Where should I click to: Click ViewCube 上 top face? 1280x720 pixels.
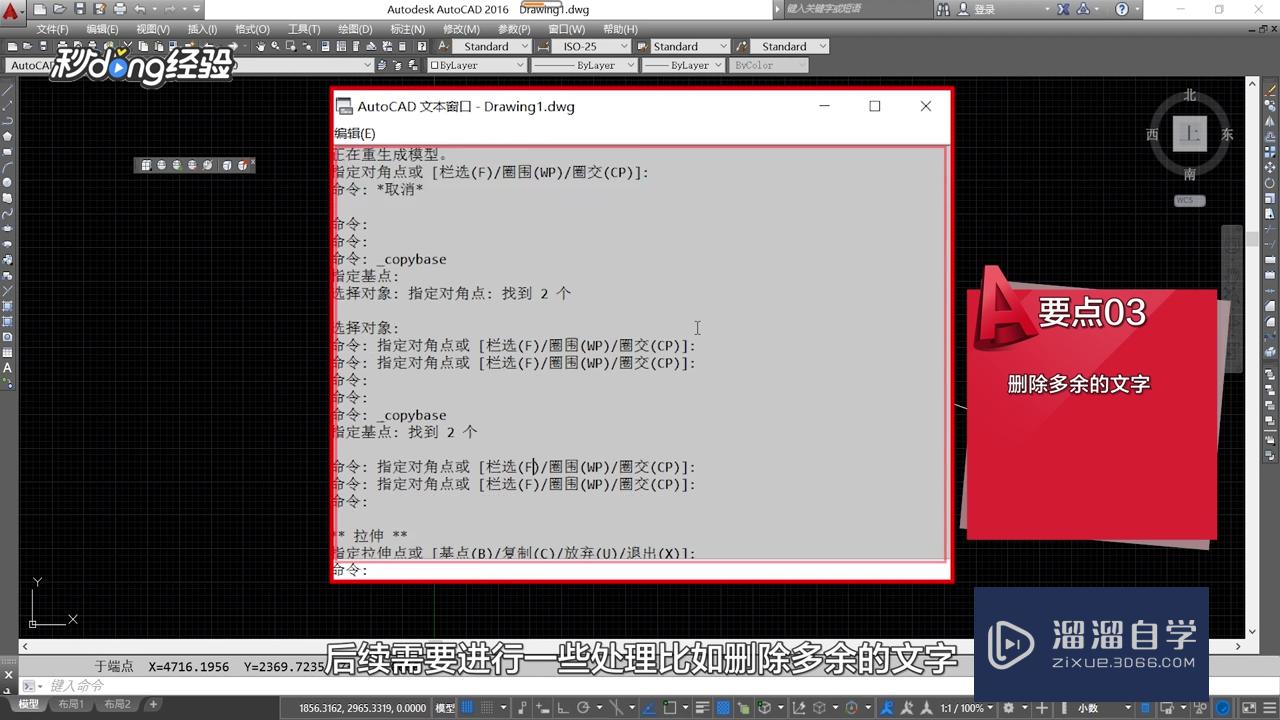click(1189, 133)
